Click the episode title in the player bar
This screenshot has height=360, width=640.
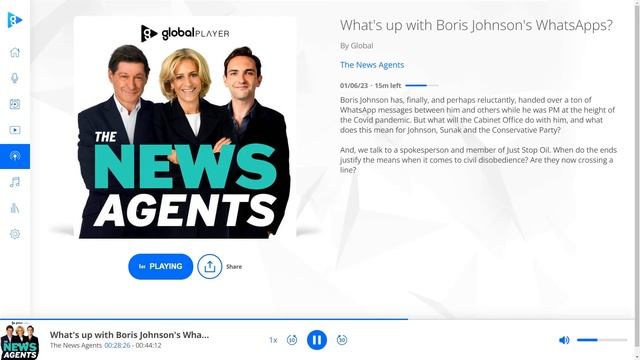click(x=129, y=335)
